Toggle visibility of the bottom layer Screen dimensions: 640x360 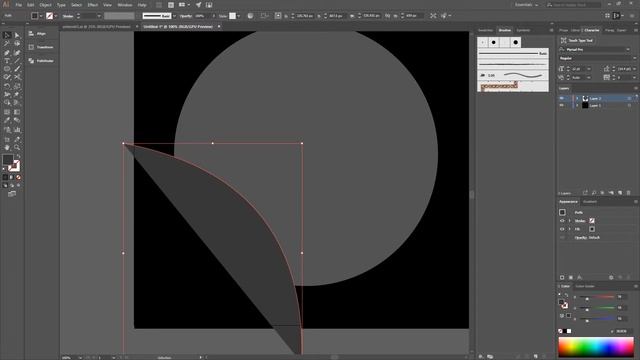point(562,105)
